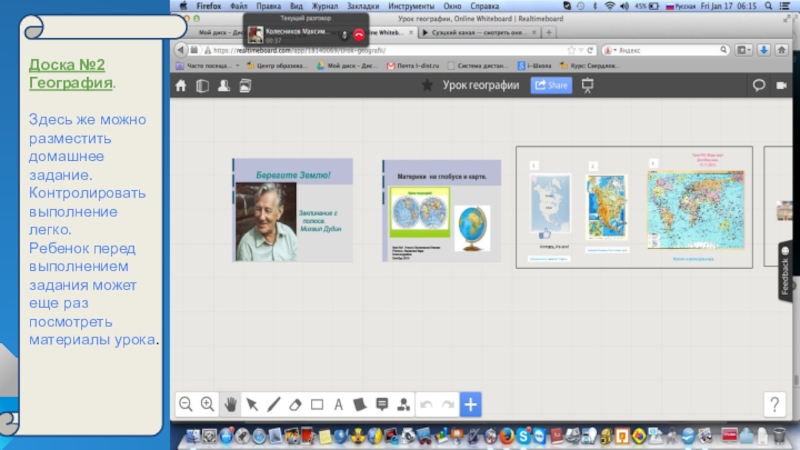Viewport: 800px width, 450px height.
Task: Hang up the call with red button
Action: [x=359, y=34]
